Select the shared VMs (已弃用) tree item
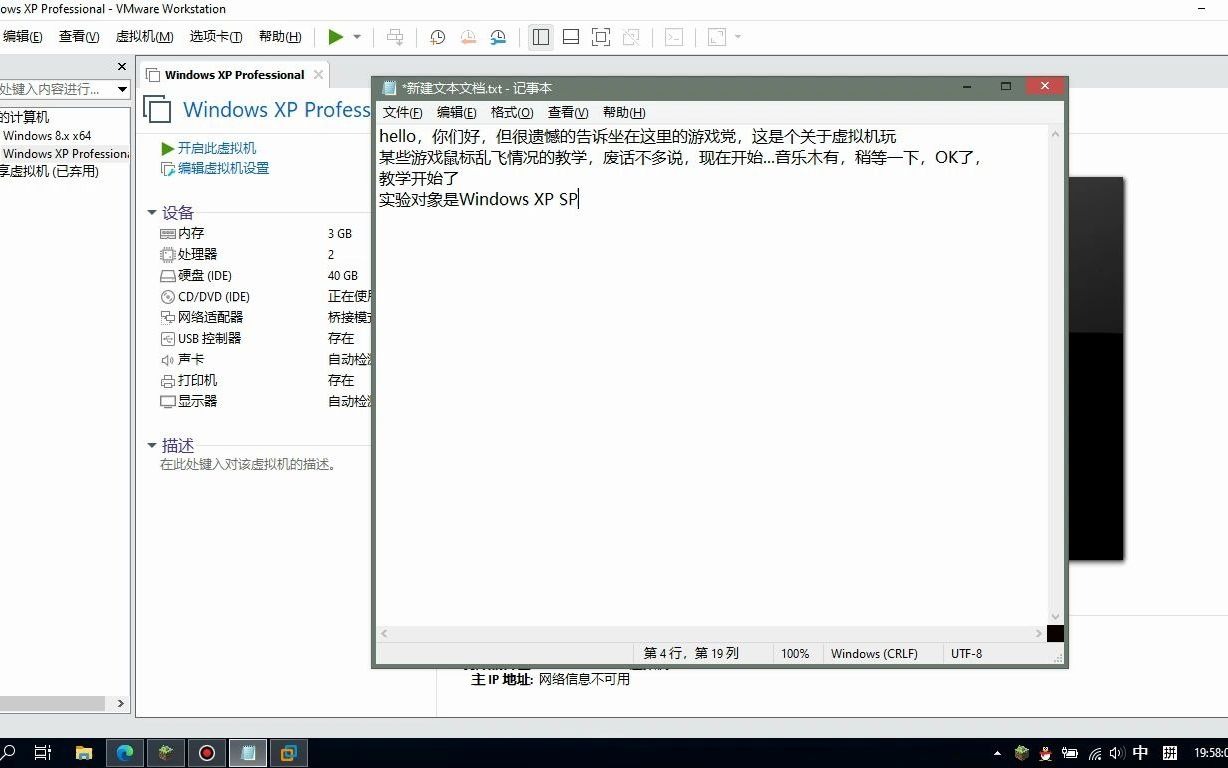1228x768 pixels. tap(49, 171)
